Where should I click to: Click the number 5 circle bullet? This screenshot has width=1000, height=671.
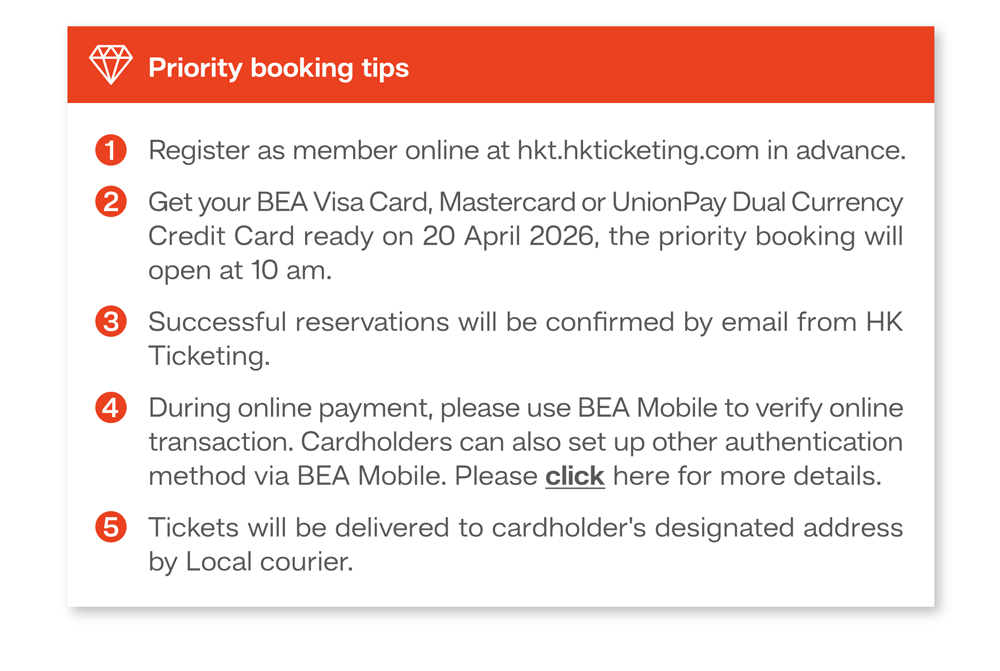pos(111,527)
